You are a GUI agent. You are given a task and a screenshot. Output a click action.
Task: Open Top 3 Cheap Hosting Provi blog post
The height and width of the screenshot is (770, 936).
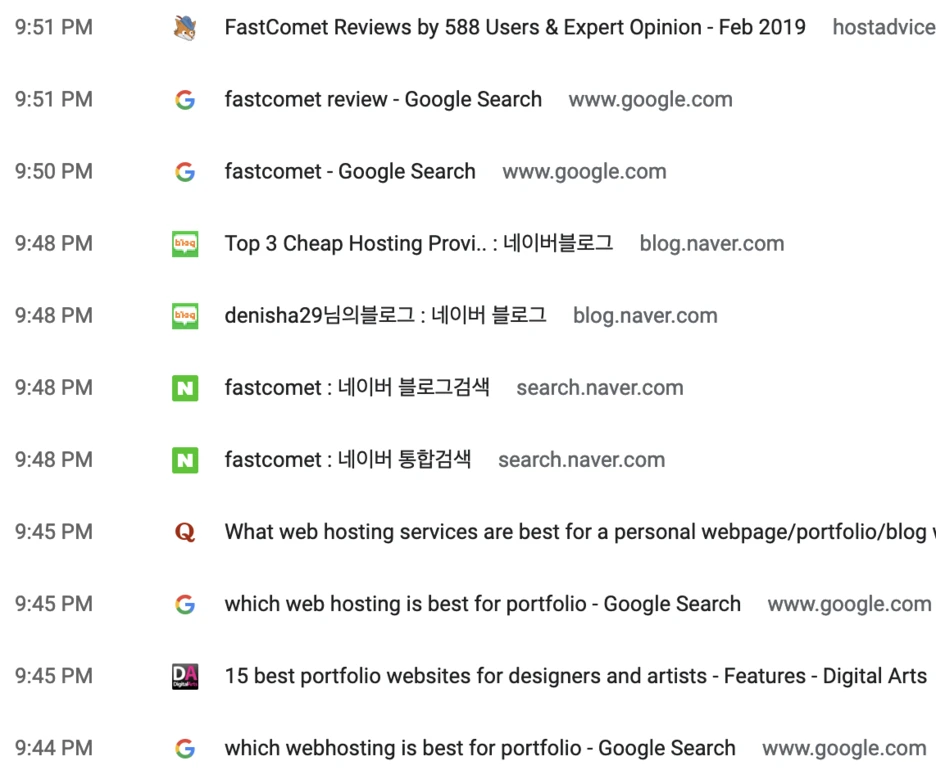[x=418, y=243]
